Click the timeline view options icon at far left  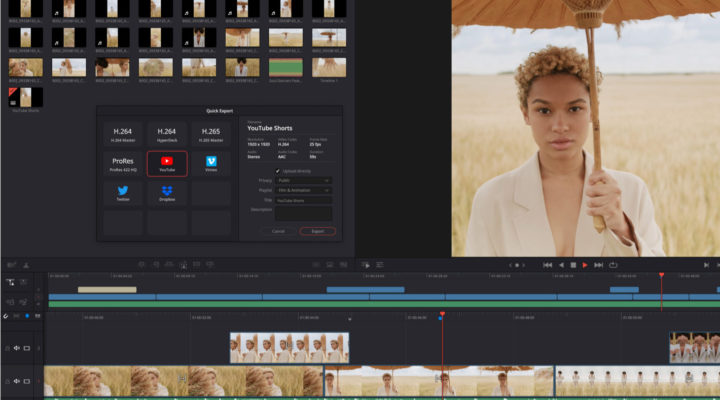coord(11,265)
